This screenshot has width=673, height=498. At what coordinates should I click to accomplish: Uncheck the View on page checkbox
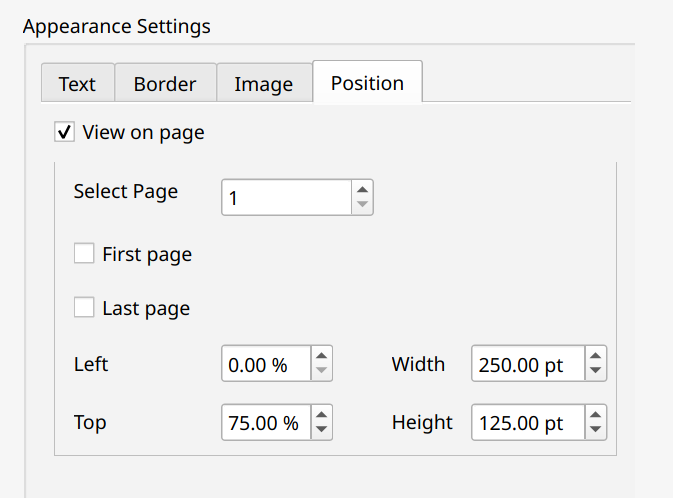pos(64,132)
